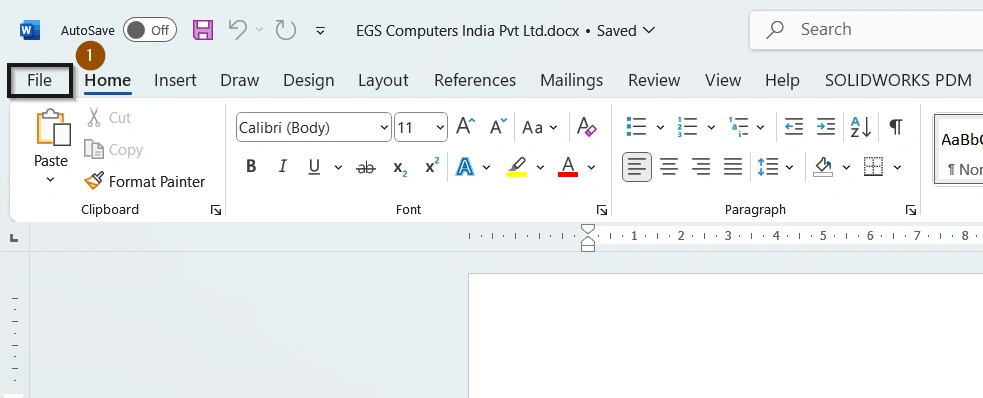Toggle Strikethrough formatting
The height and width of the screenshot is (398, 983).
click(x=366, y=167)
